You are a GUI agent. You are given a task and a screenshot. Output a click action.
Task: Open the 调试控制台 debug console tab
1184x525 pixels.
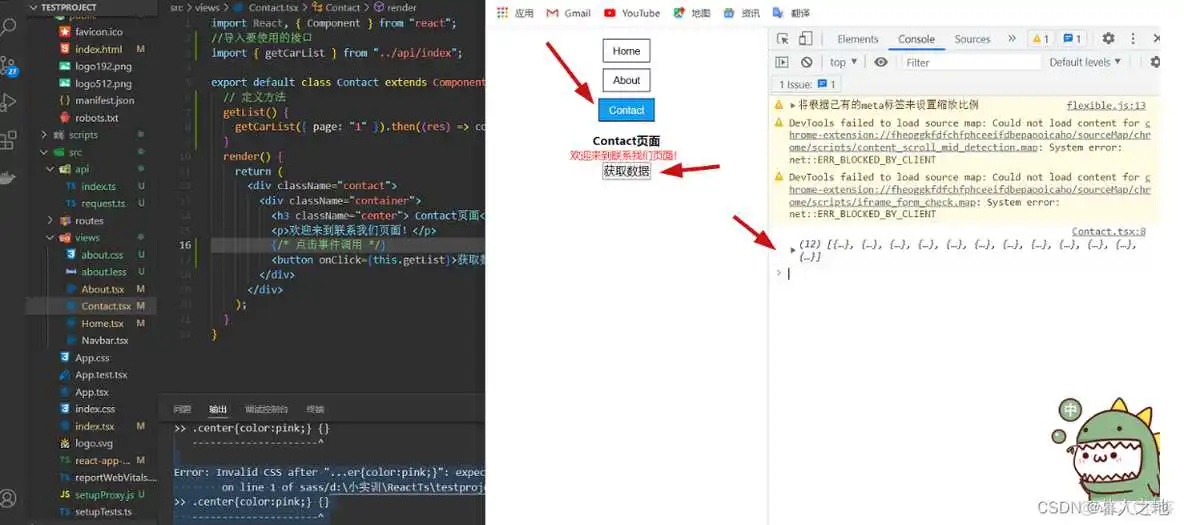(x=266, y=409)
